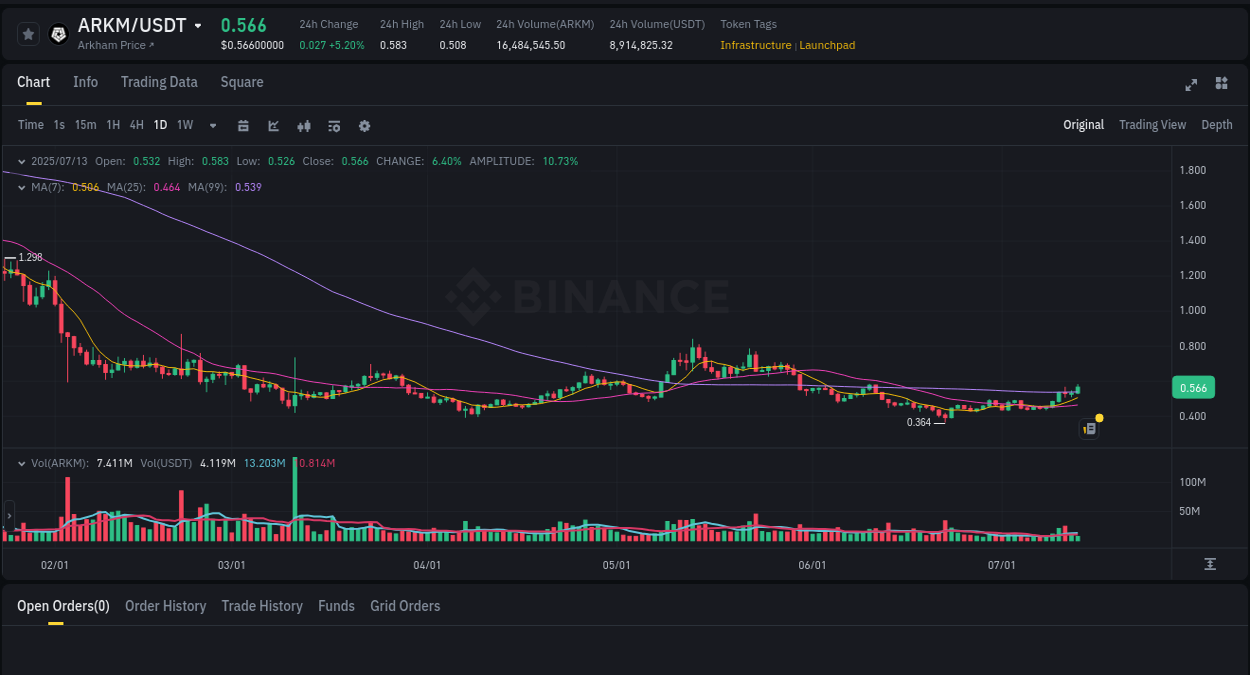This screenshot has width=1250, height=675.
Task: Open the chart layout grid icon
Action: (1221, 85)
